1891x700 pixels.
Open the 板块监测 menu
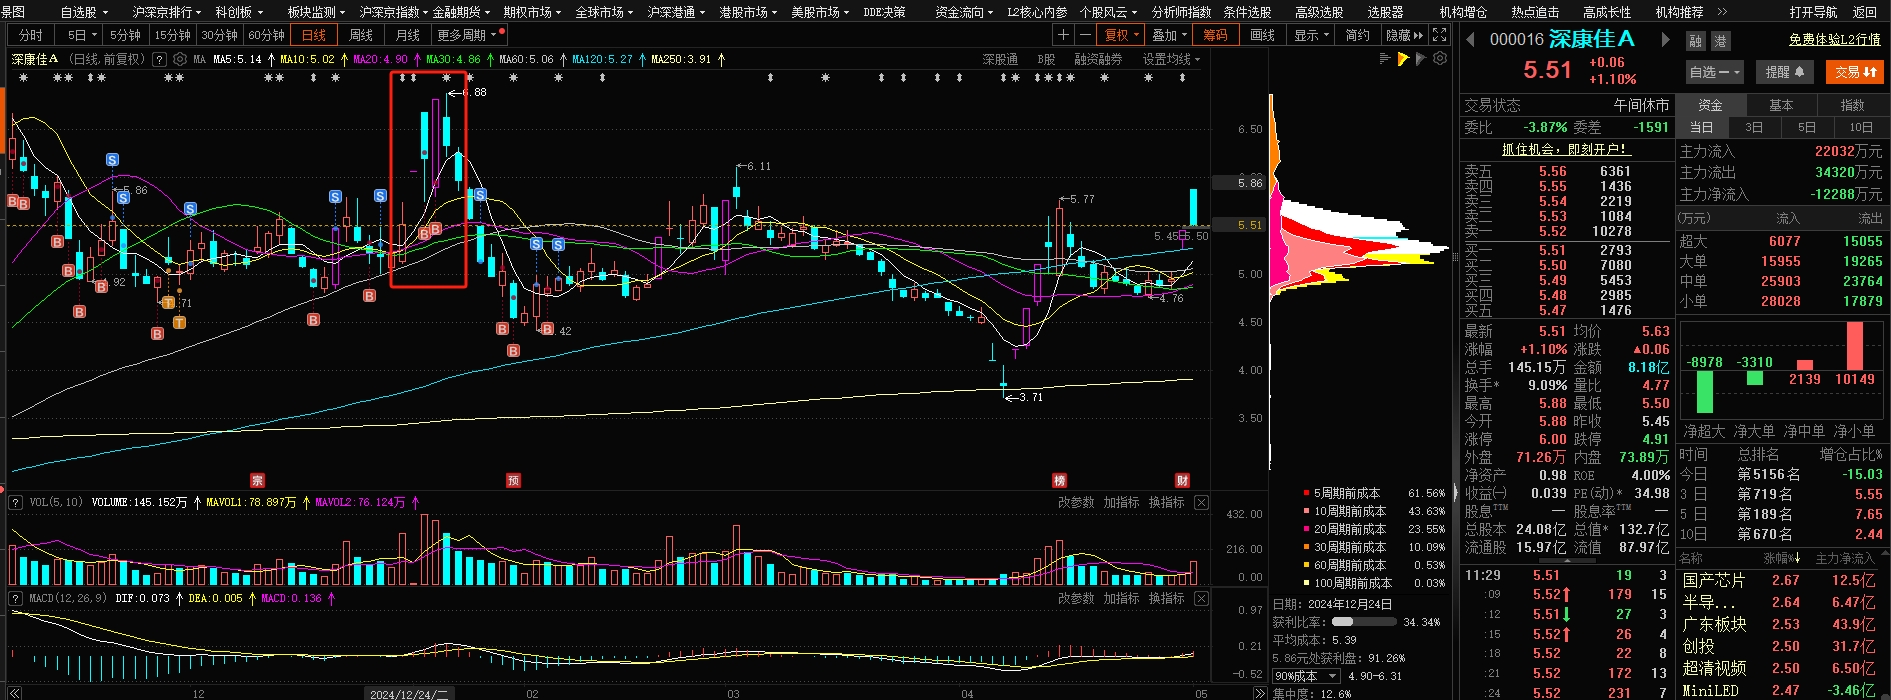tap(316, 12)
